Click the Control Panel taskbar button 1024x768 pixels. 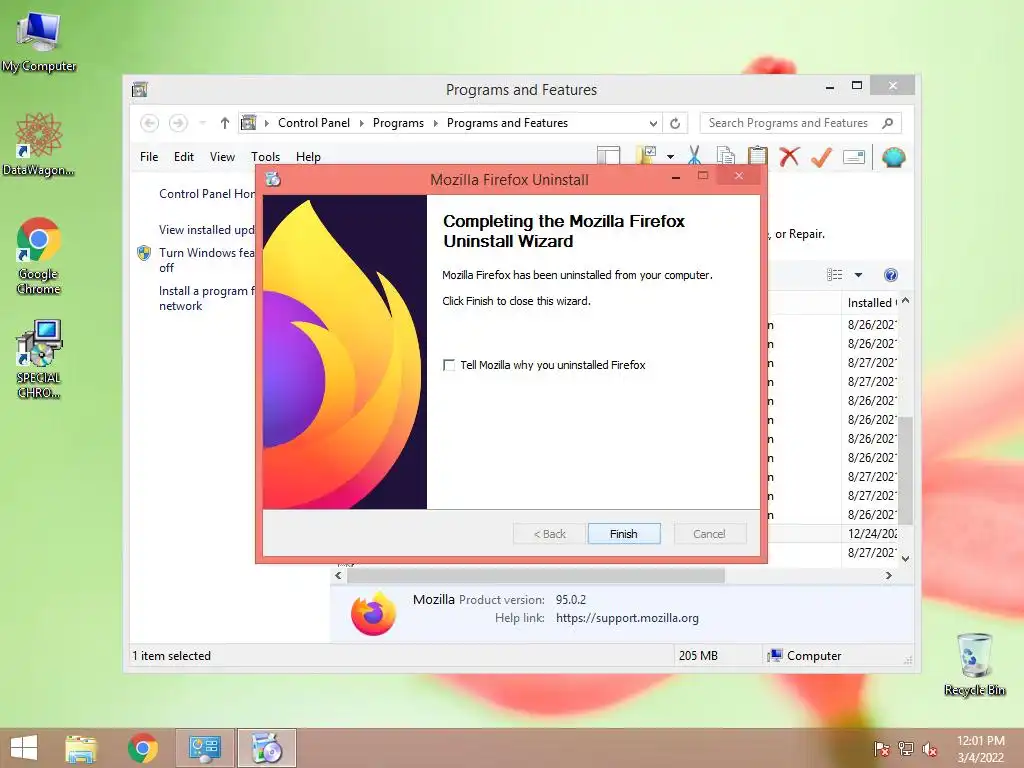(204, 748)
